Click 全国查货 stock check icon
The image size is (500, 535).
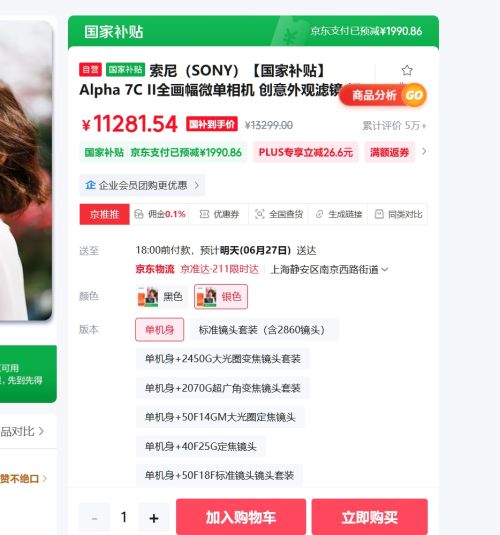click(x=259, y=214)
